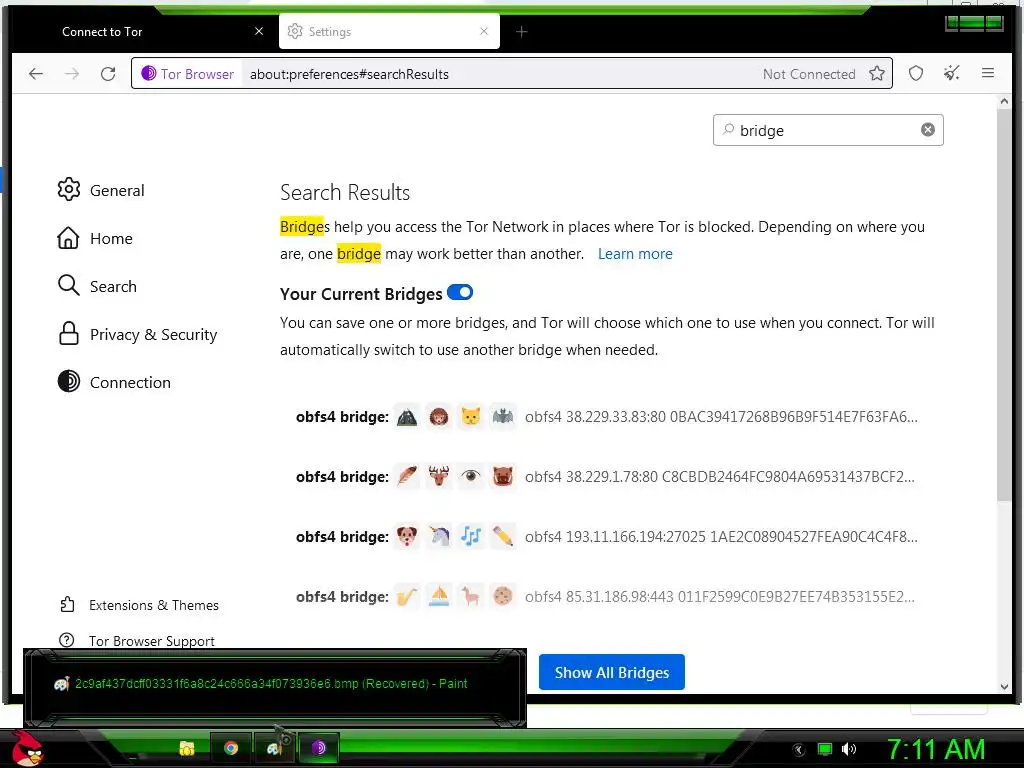Click the Tor Browser identity icon in address bar
Viewport: 1024px width, 768px height.
tap(149, 73)
